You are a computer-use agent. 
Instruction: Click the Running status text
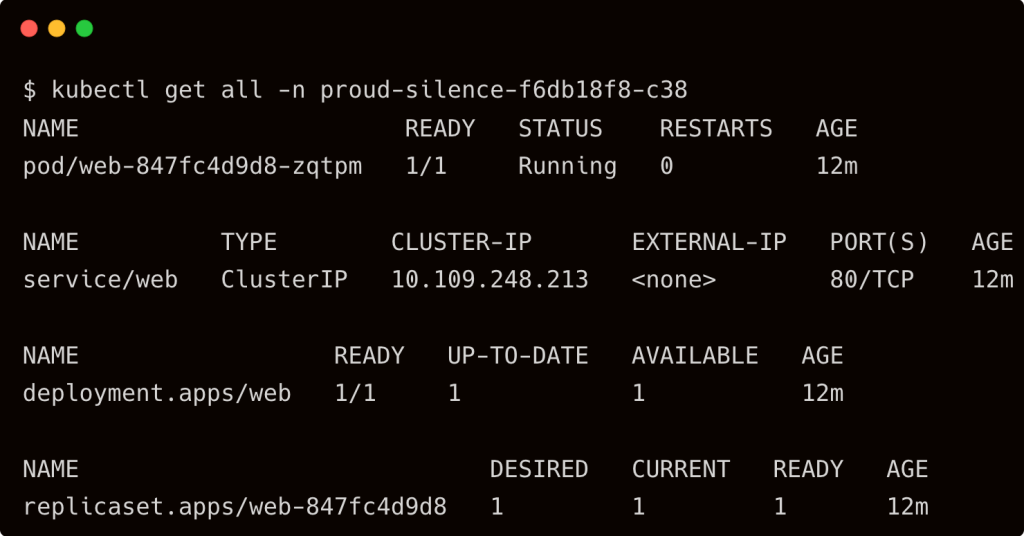[568, 166]
